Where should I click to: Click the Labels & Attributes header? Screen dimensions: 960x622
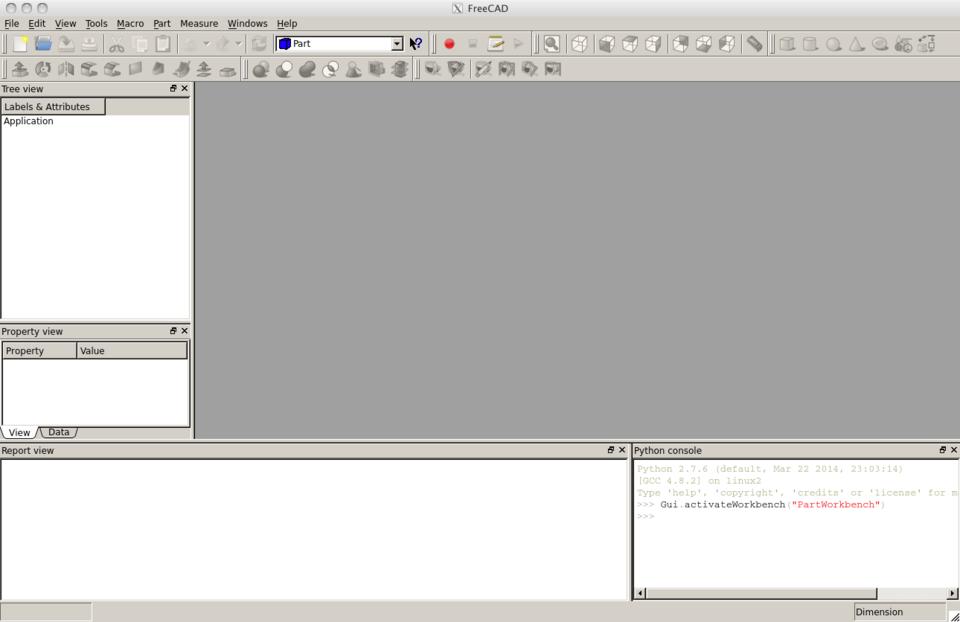click(52, 107)
